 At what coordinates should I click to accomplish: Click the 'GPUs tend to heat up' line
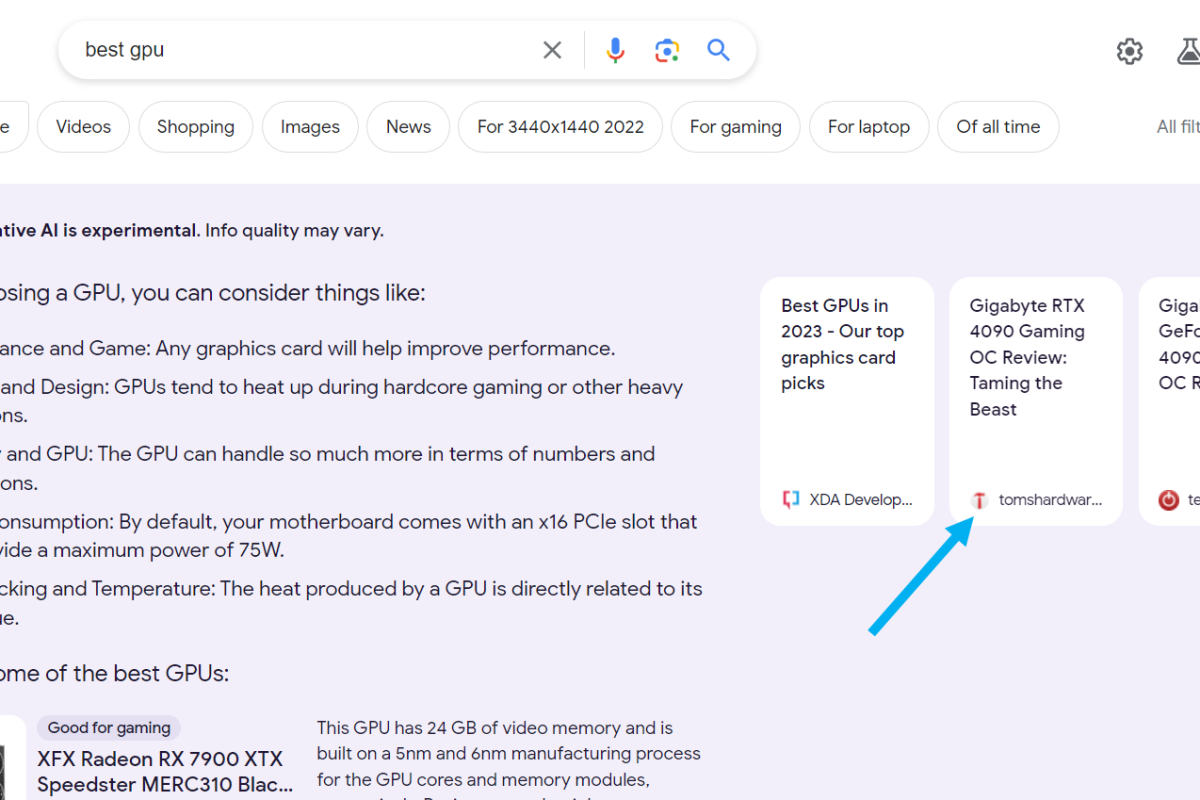point(399,387)
